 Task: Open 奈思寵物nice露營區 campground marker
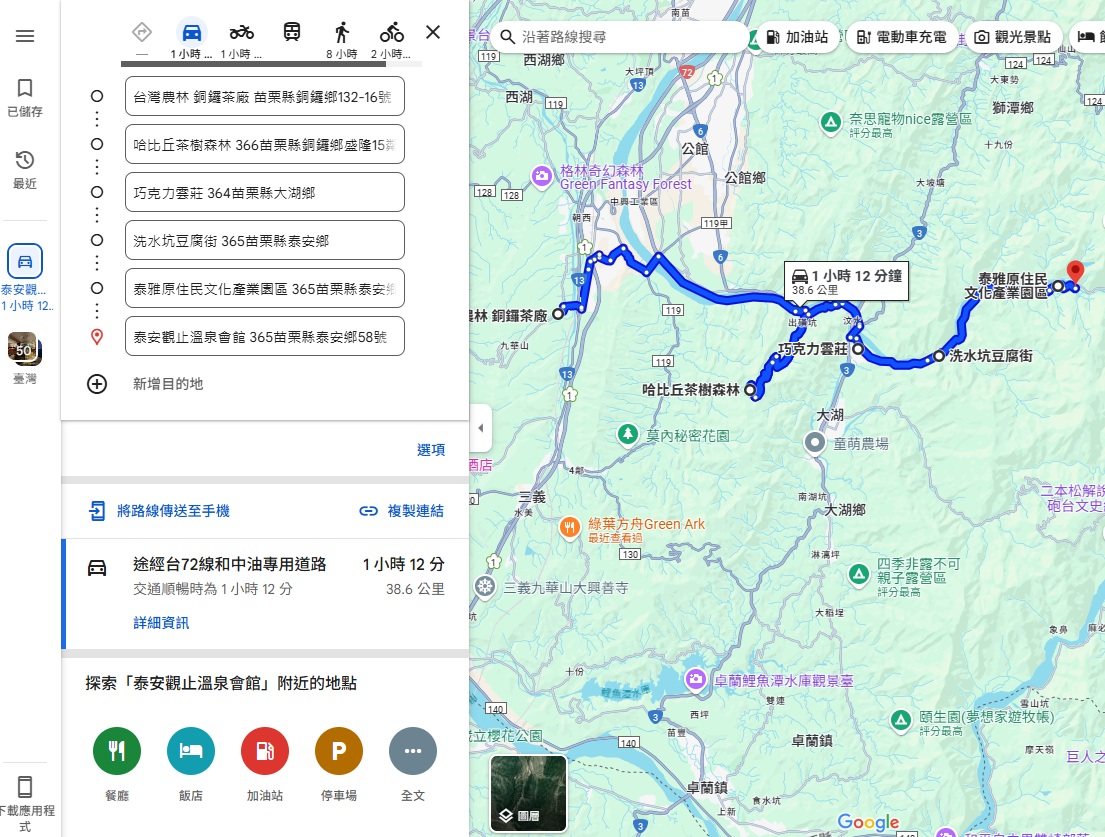(x=831, y=123)
